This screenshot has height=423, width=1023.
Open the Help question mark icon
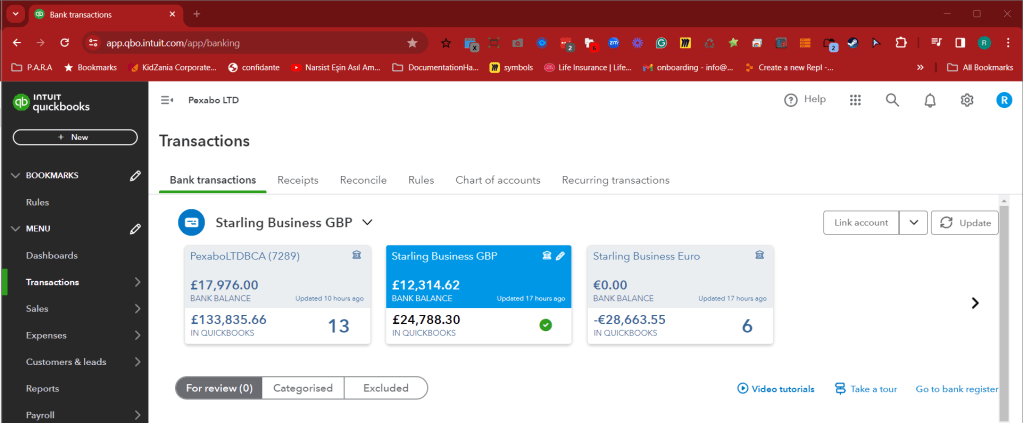pyautogui.click(x=791, y=100)
